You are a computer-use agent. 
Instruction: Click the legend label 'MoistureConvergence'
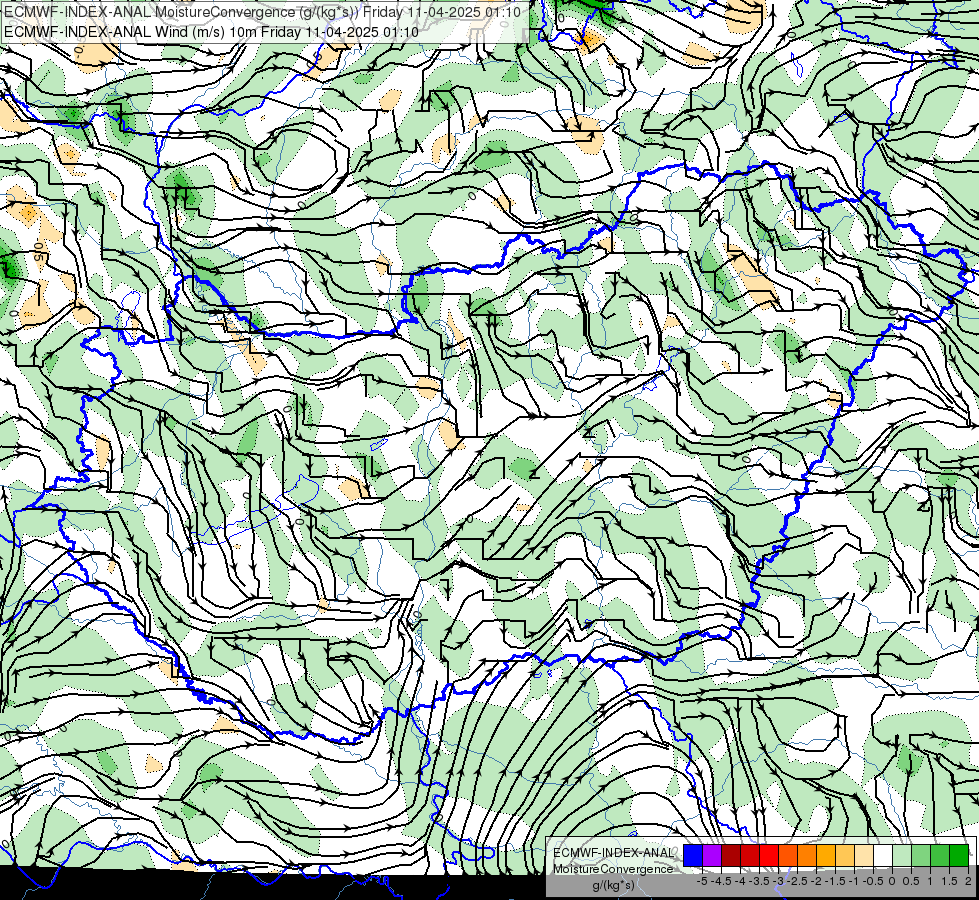[x=612, y=869]
